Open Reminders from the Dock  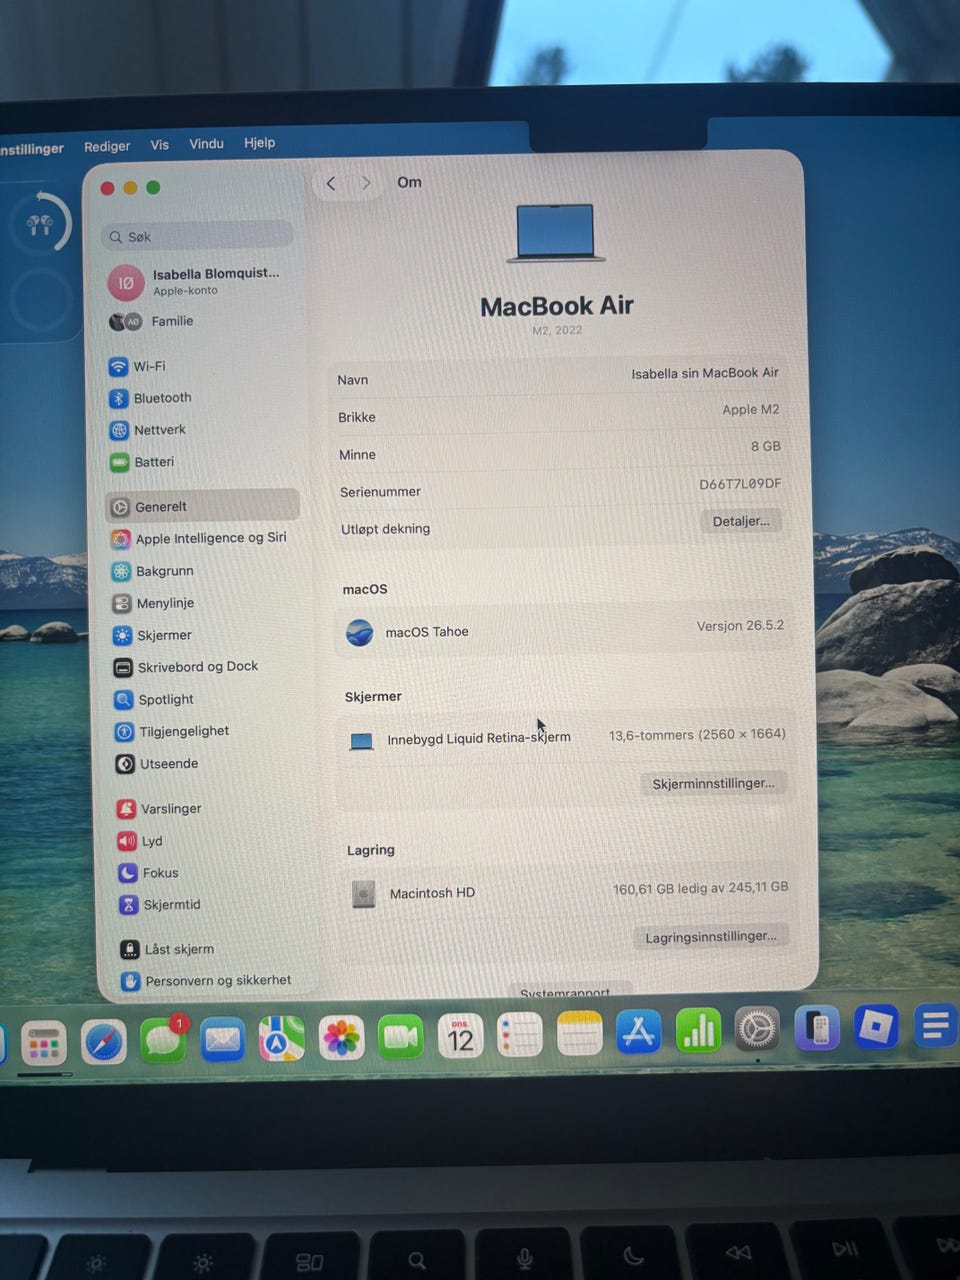coord(520,1035)
